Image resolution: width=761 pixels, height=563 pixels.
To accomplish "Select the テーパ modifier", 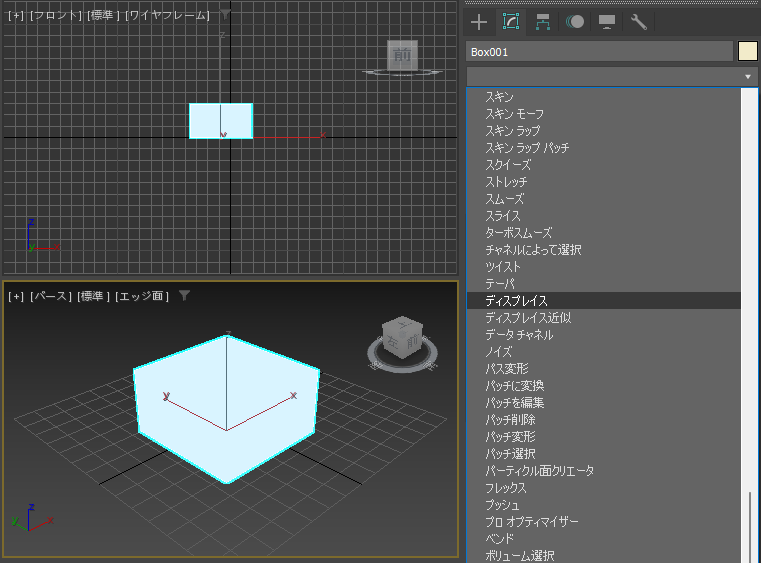I will (x=604, y=284).
